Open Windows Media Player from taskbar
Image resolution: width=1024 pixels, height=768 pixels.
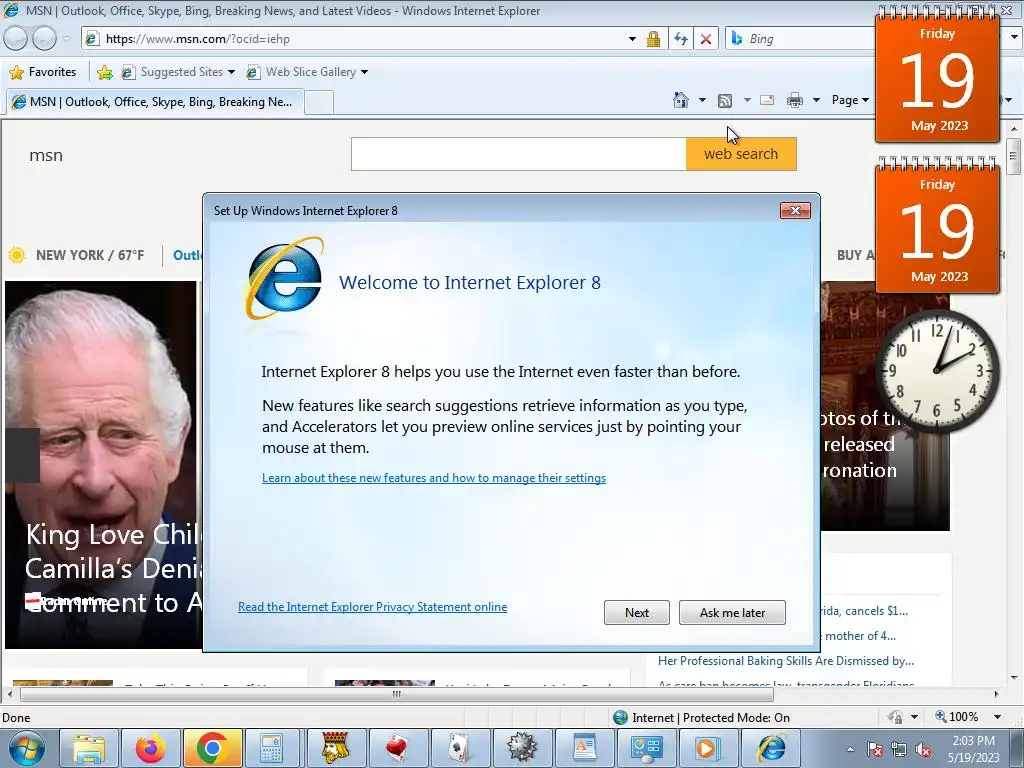(x=707, y=748)
